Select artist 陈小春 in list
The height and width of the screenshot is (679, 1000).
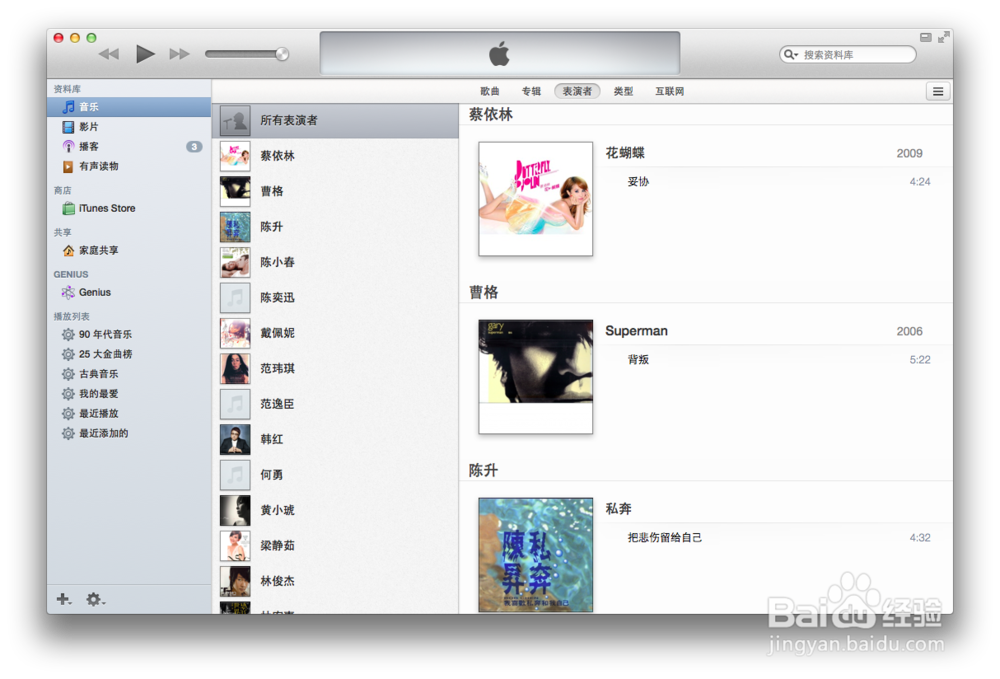(335, 262)
